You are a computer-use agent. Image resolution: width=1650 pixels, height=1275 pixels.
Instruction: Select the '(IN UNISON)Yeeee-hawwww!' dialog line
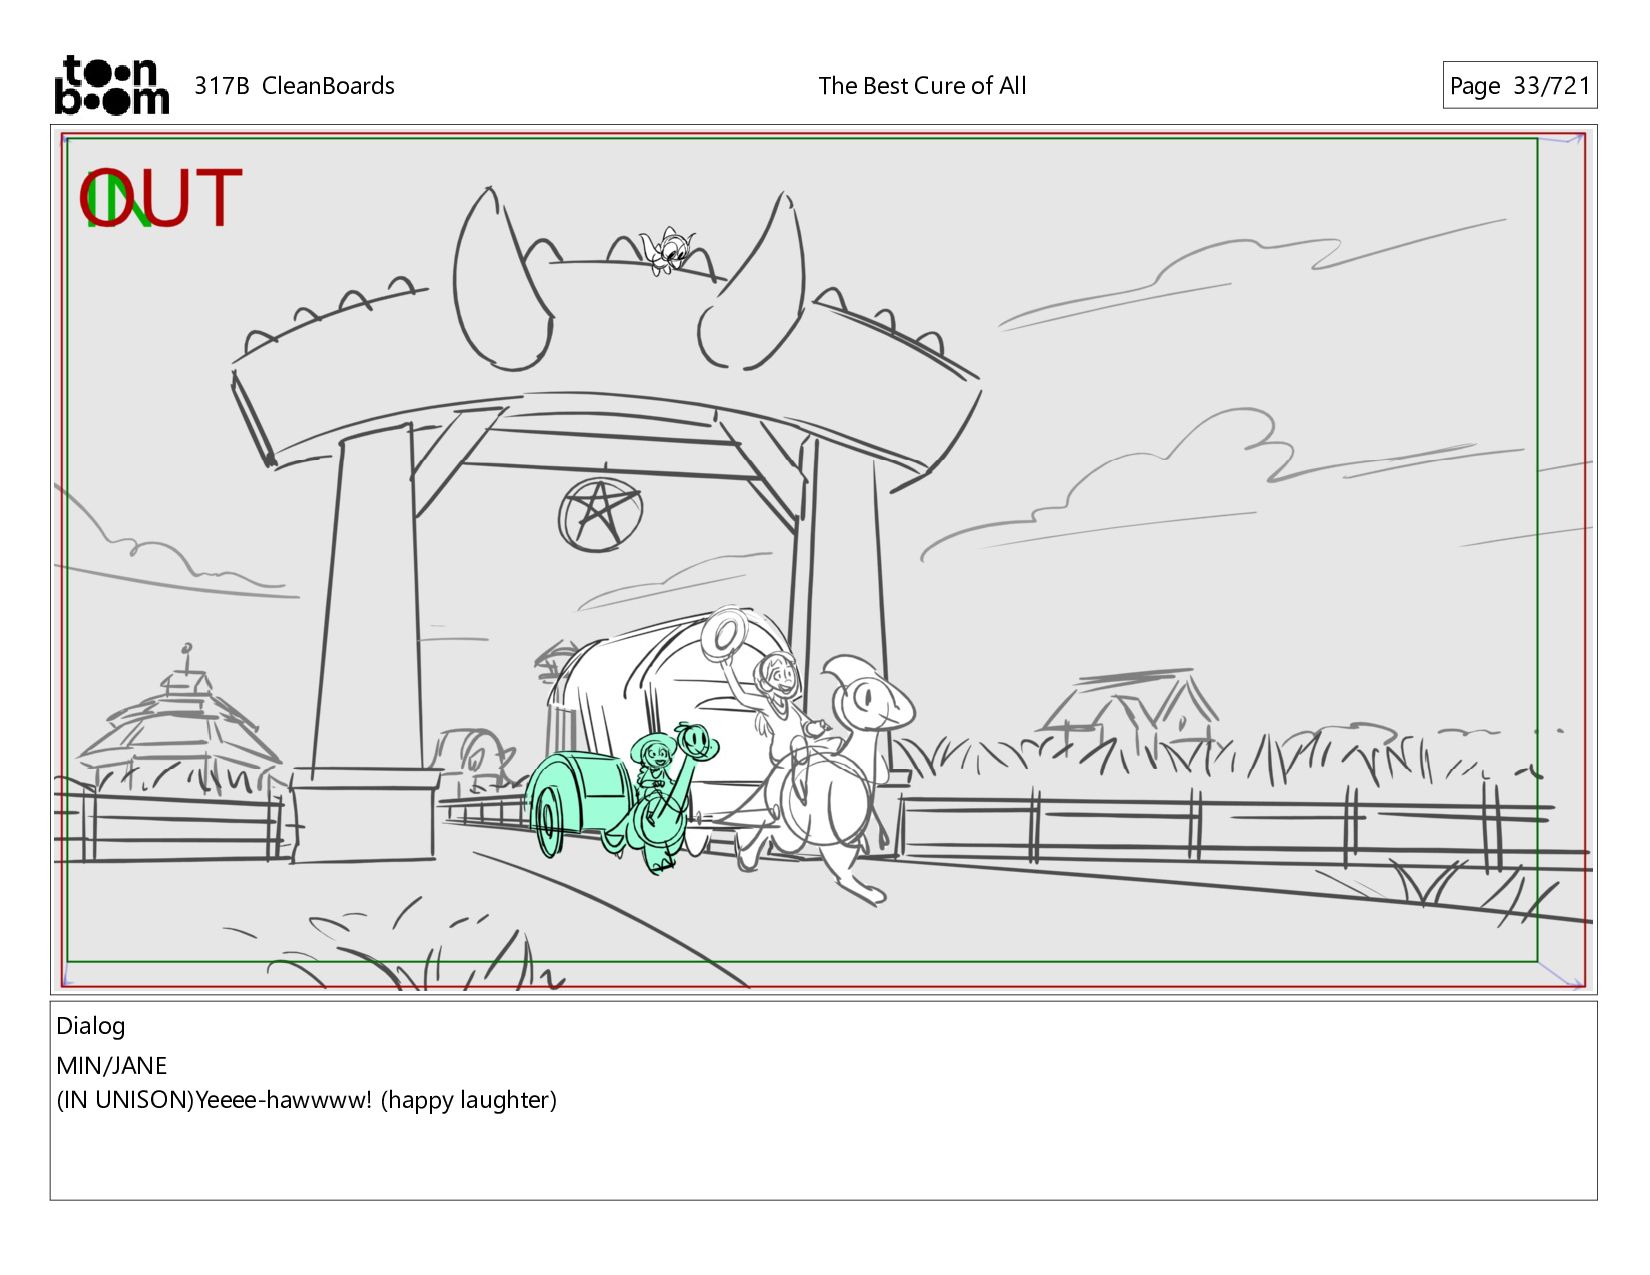tap(306, 1100)
